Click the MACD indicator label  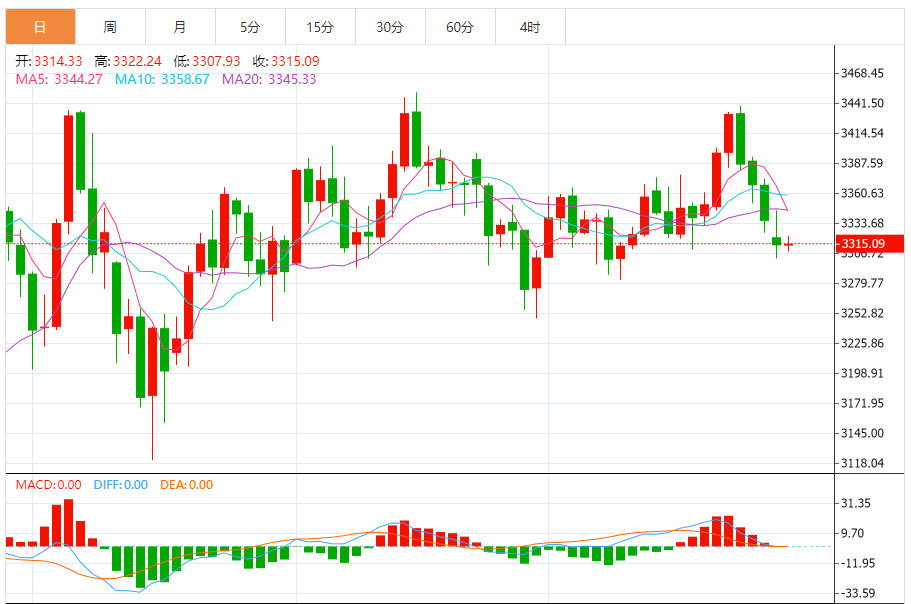[x=48, y=484]
